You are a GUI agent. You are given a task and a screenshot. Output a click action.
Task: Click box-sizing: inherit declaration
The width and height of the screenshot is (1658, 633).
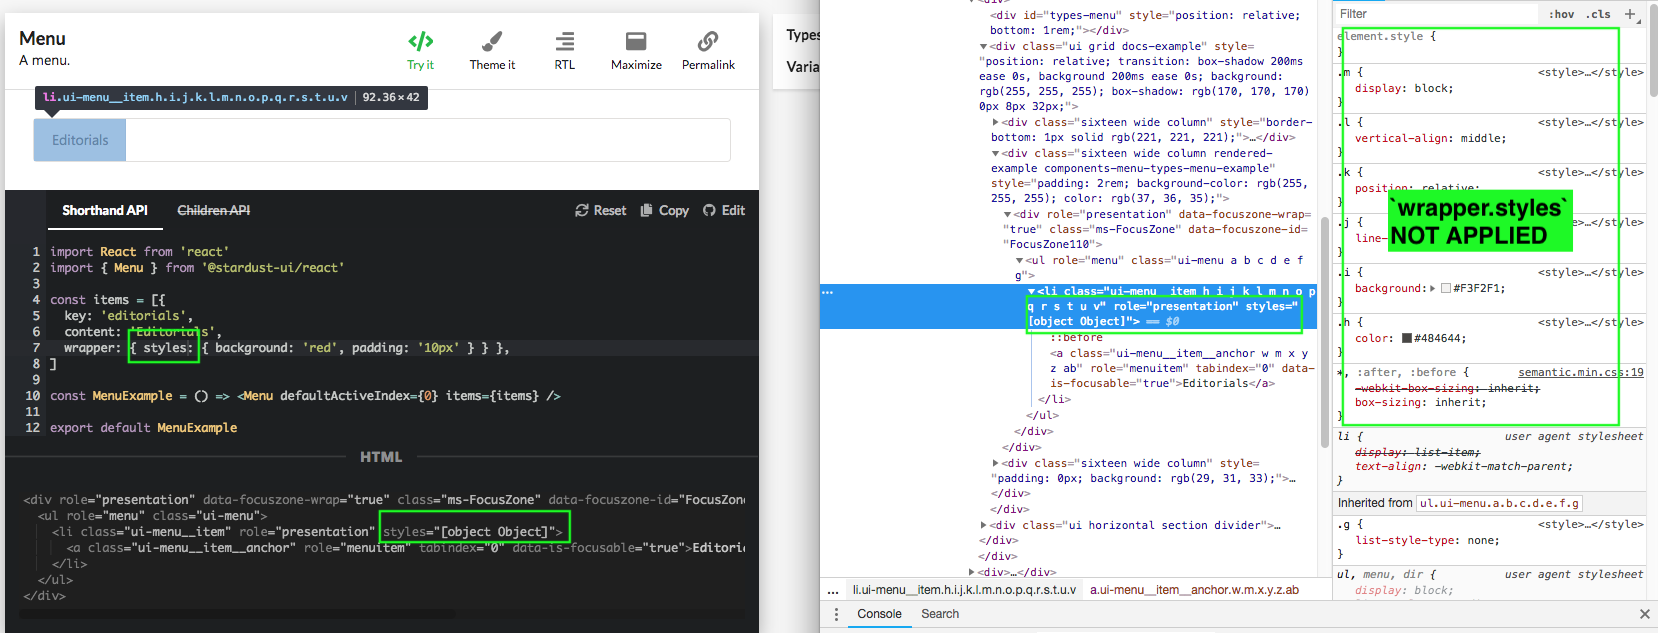(1420, 403)
